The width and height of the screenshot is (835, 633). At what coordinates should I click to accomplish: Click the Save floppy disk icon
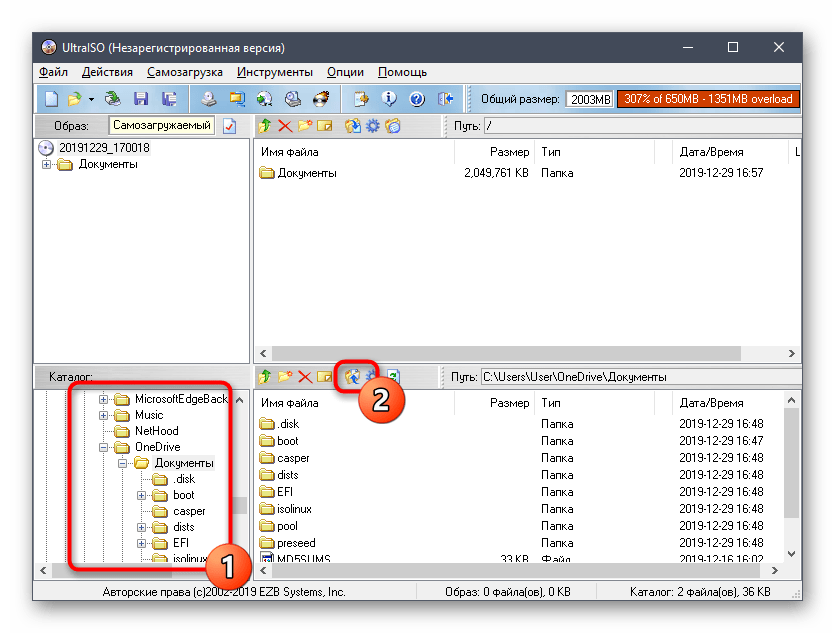tap(141, 99)
